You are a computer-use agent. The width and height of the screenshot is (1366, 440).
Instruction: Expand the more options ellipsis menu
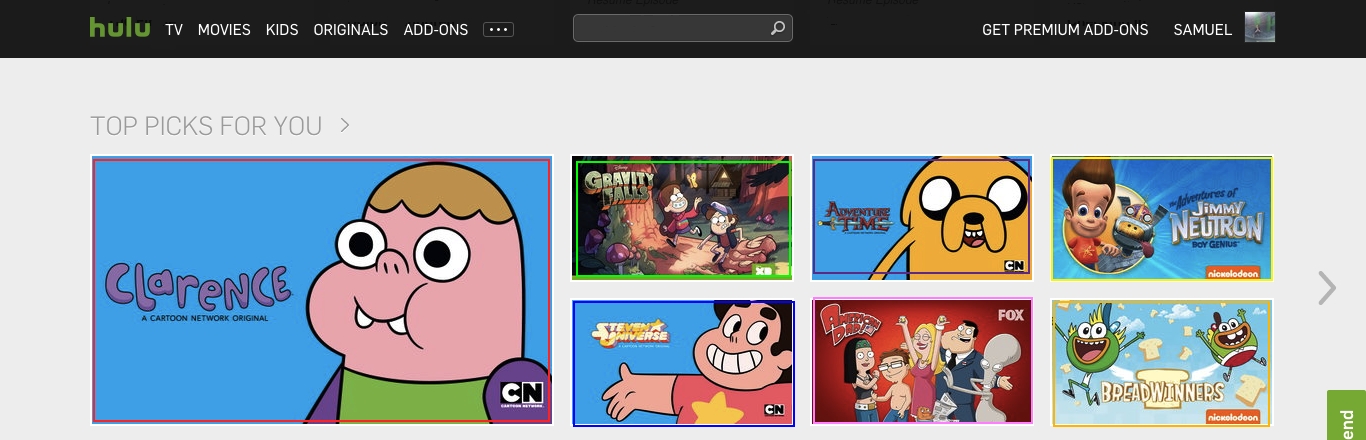point(498,30)
